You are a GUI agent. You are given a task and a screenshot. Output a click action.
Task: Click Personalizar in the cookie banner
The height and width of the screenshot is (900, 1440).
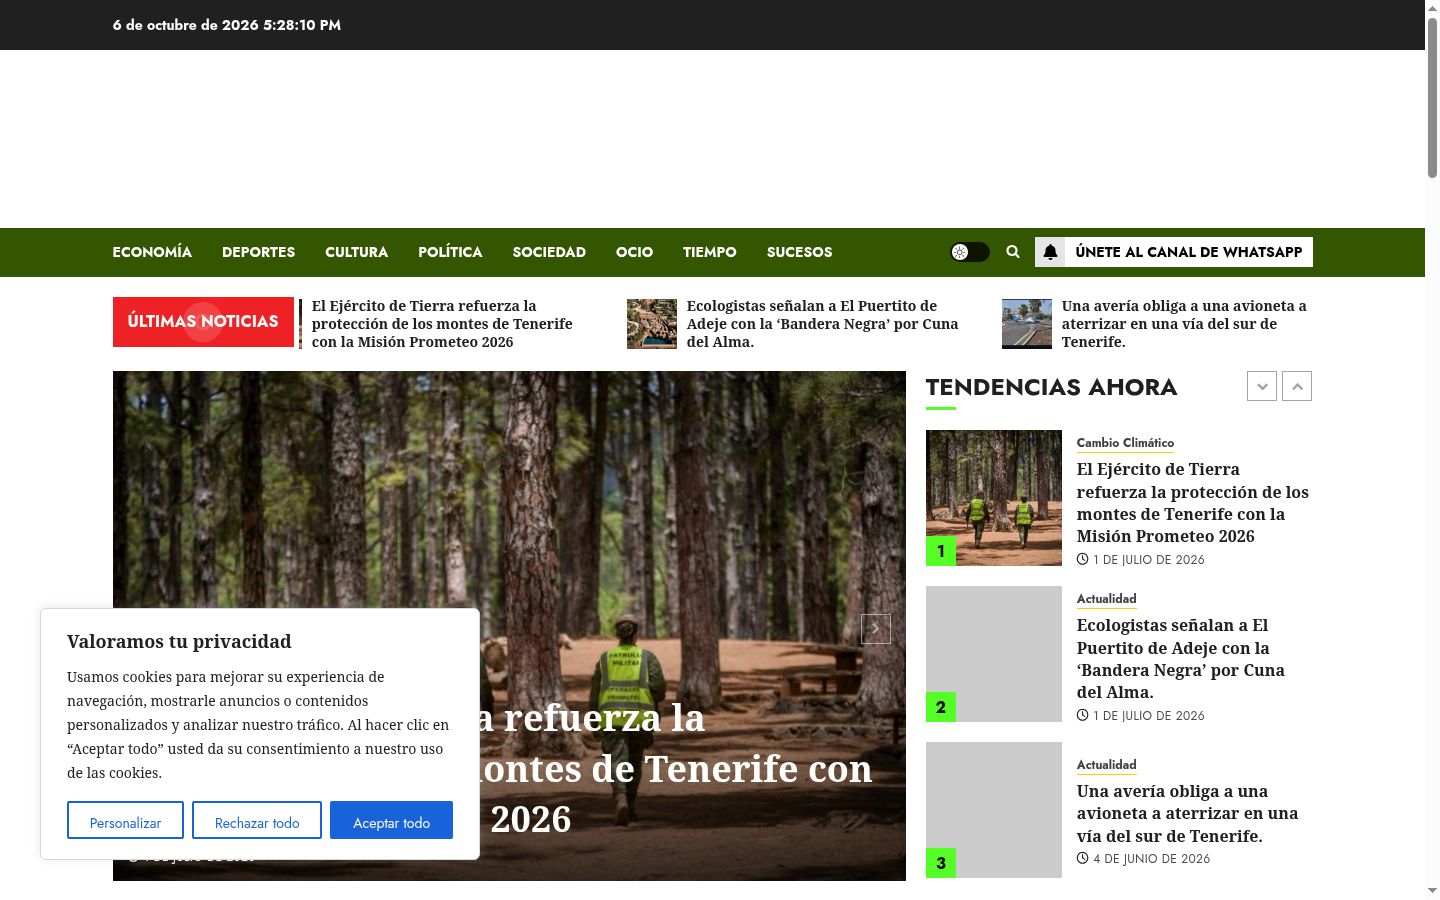[x=125, y=820]
